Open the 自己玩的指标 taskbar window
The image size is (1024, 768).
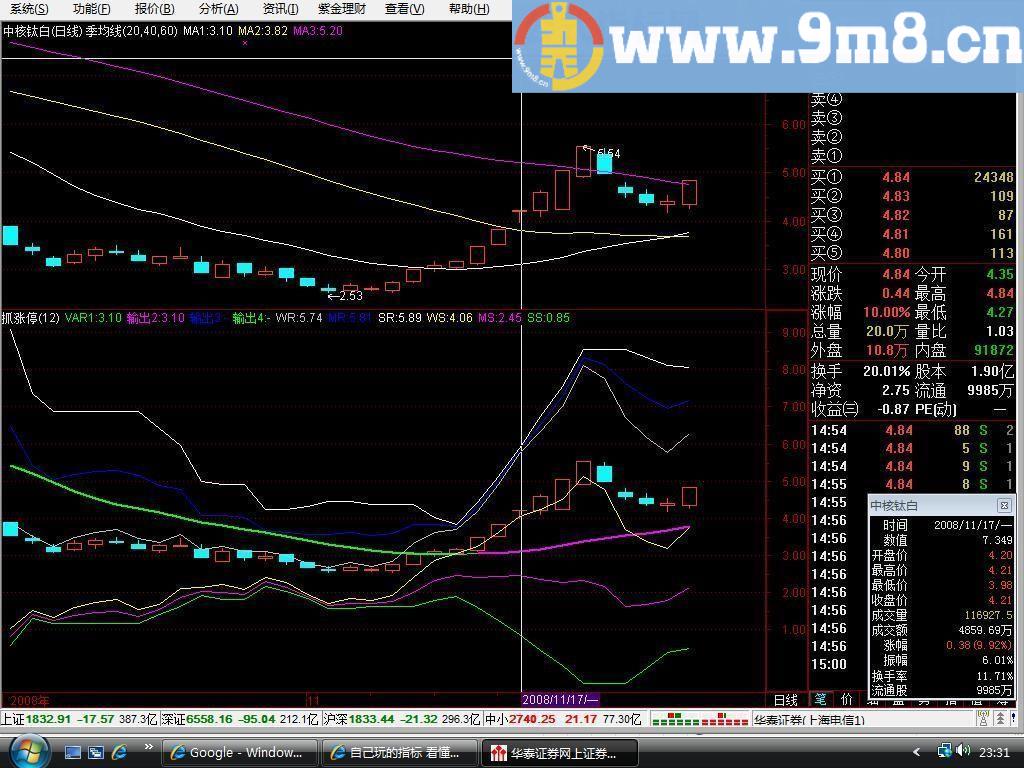click(x=400, y=753)
